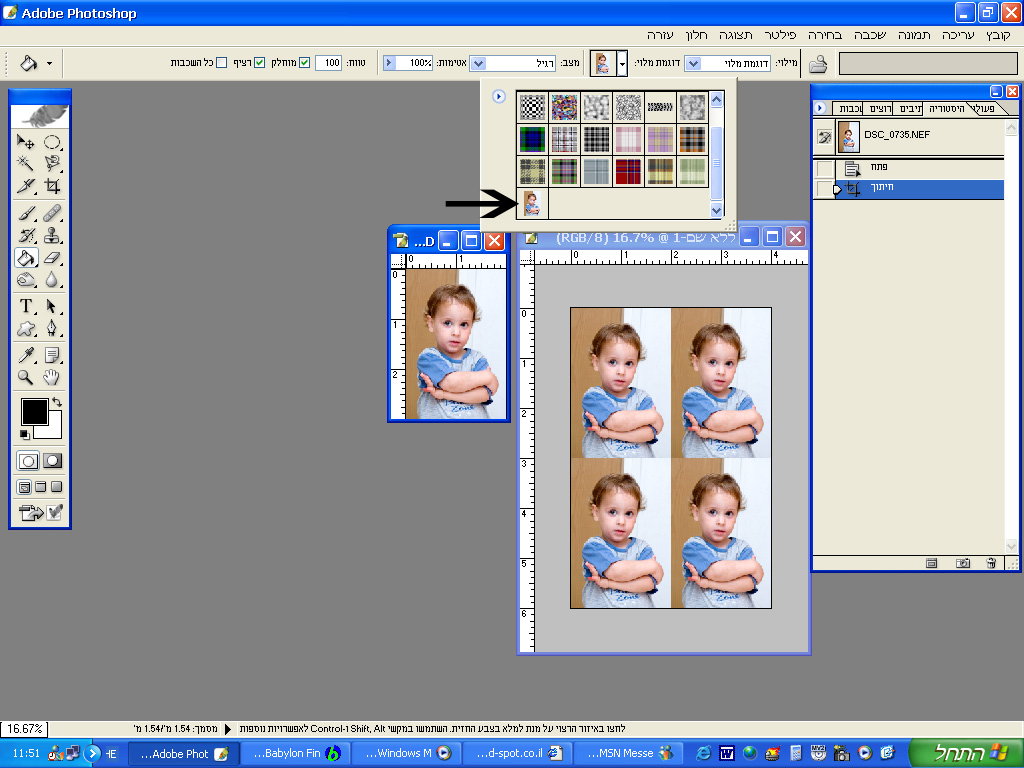The image size is (1024, 768).
Task: Open the פילטר menu
Action: tap(780, 35)
